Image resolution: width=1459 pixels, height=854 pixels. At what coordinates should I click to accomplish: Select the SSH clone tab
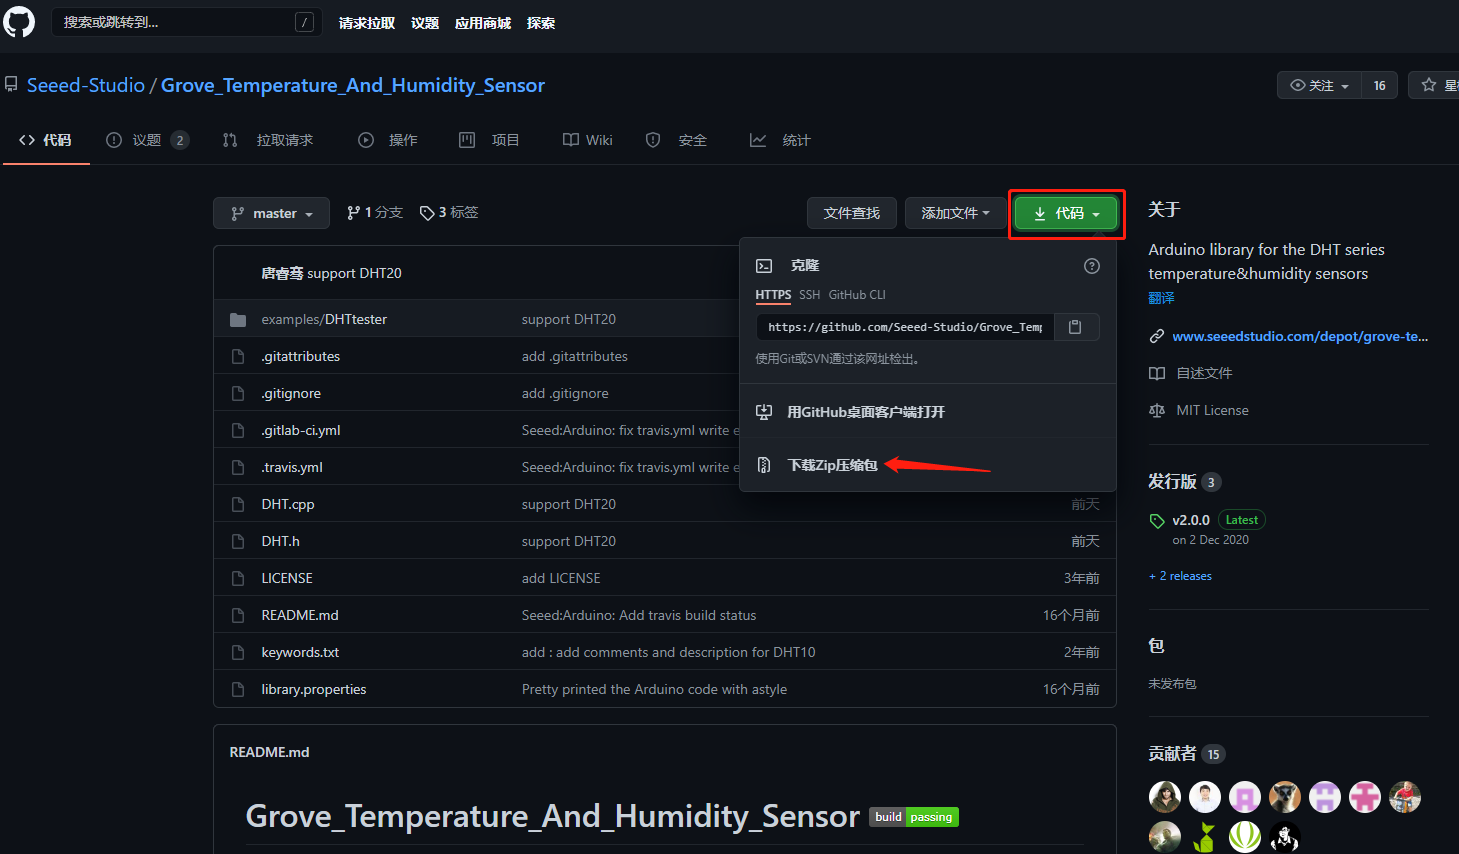(810, 295)
